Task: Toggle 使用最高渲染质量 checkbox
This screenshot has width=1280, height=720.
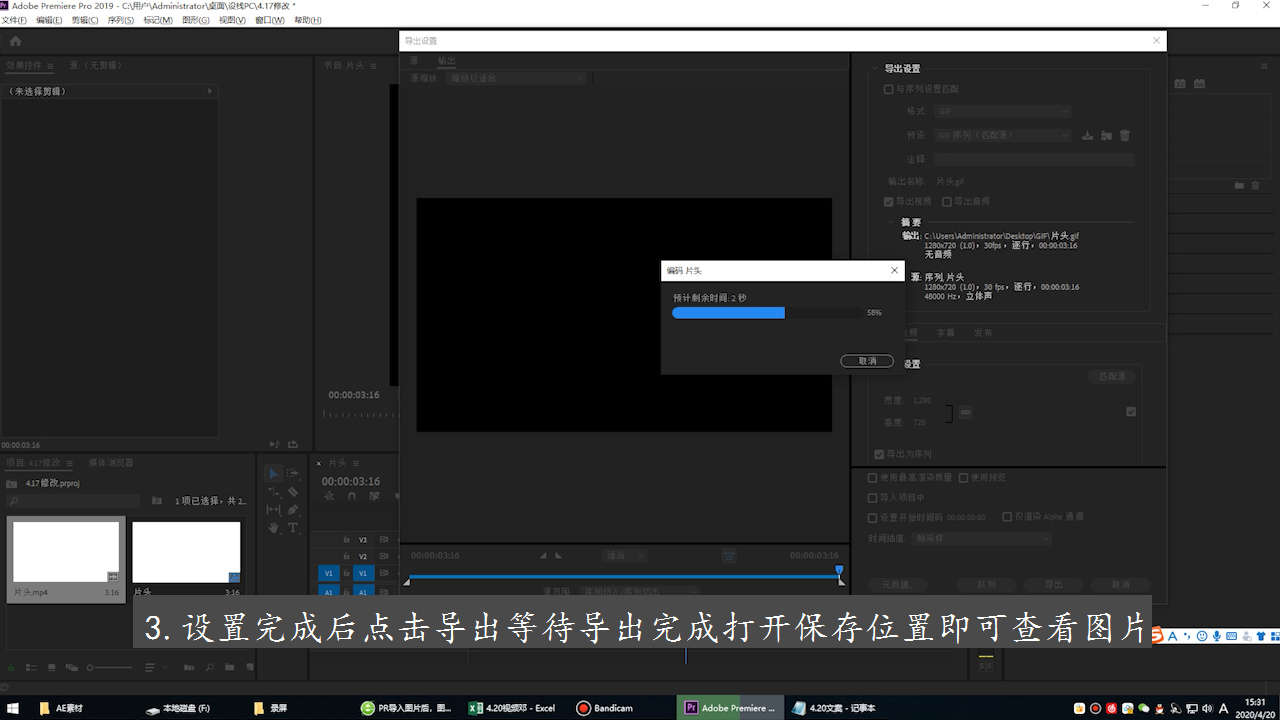Action: pyautogui.click(x=872, y=478)
